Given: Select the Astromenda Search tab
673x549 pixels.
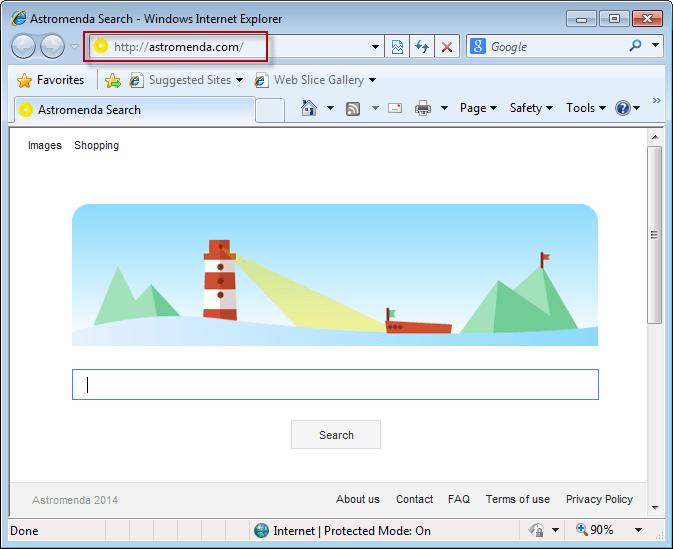Looking at the screenshot, I should tap(135, 110).
